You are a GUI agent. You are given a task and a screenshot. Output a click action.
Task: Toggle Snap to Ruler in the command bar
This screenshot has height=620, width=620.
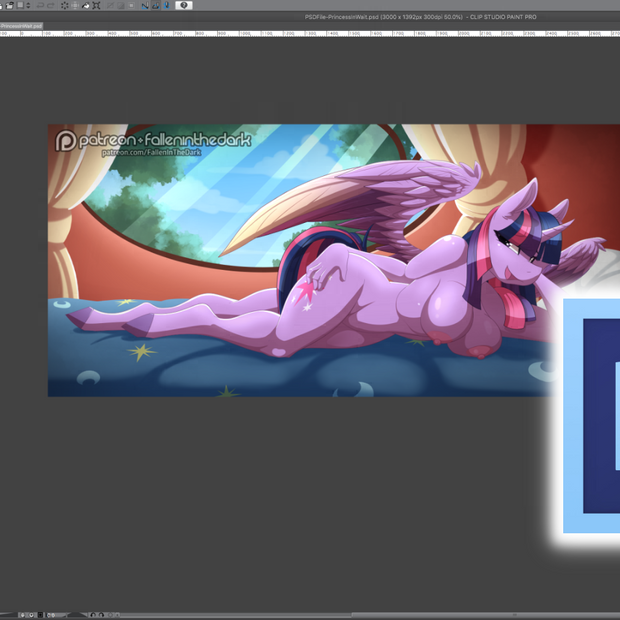pyautogui.click(x=145, y=5)
